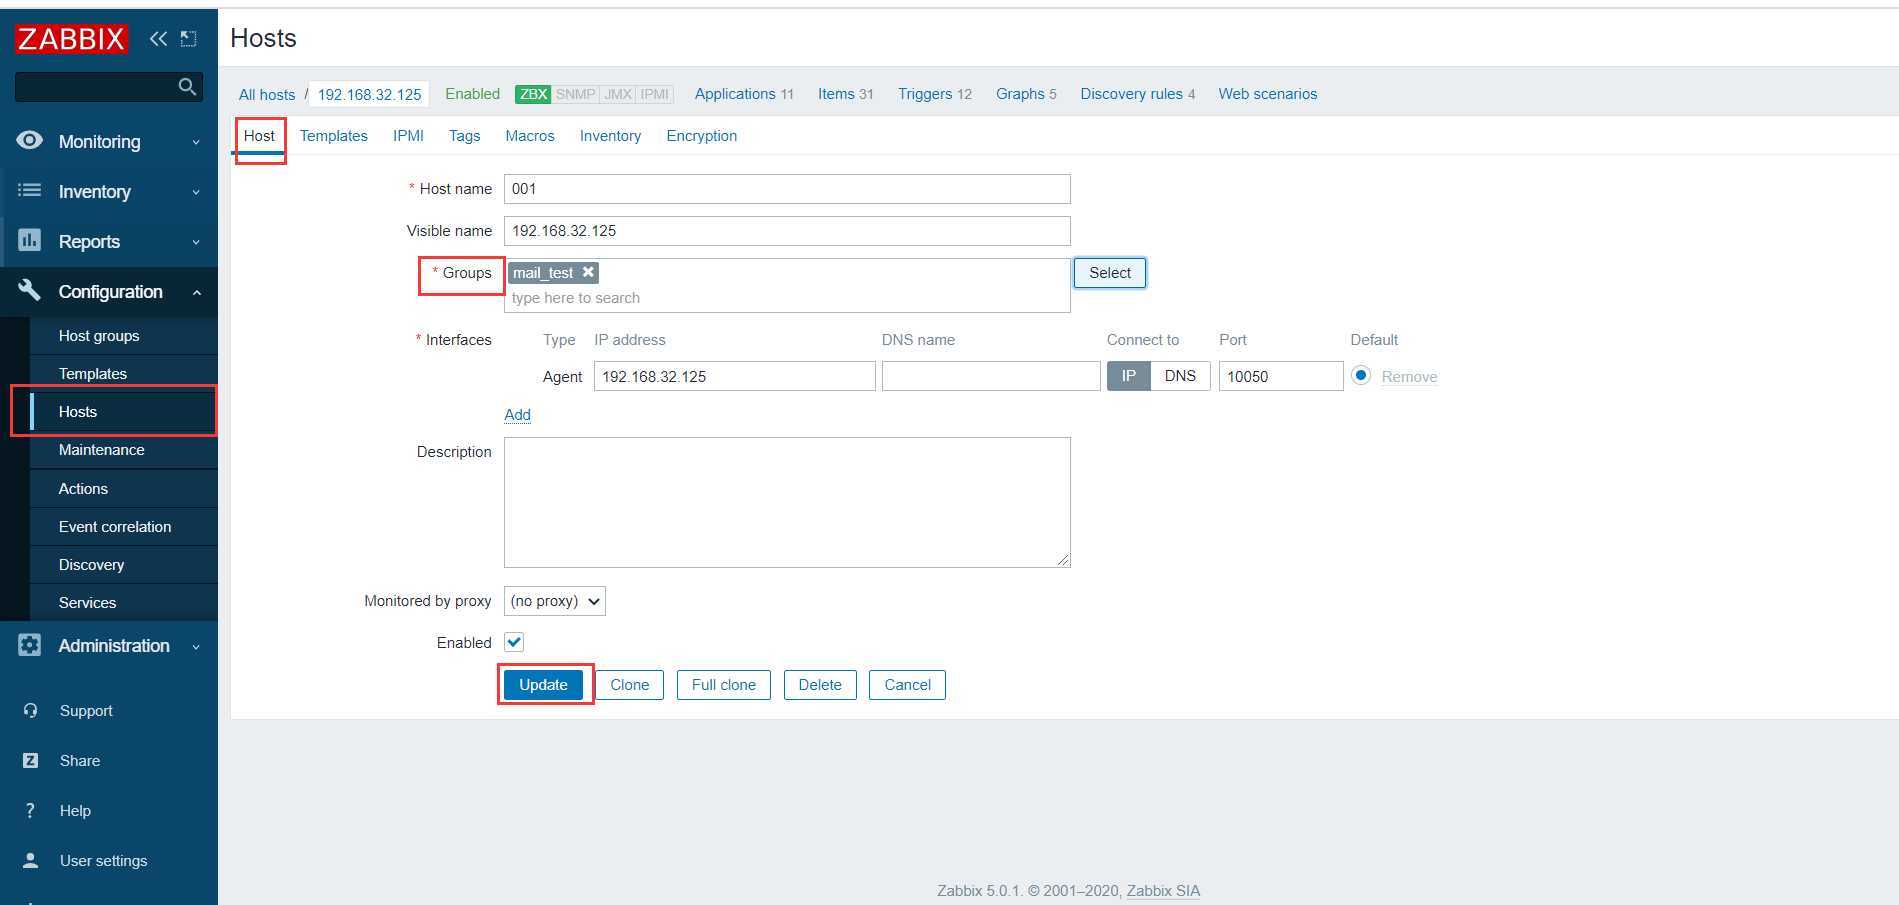Screen dimensions: 1899x905
Task: Open Graphs 5 link
Action: pyautogui.click(x=1026, y=94)
